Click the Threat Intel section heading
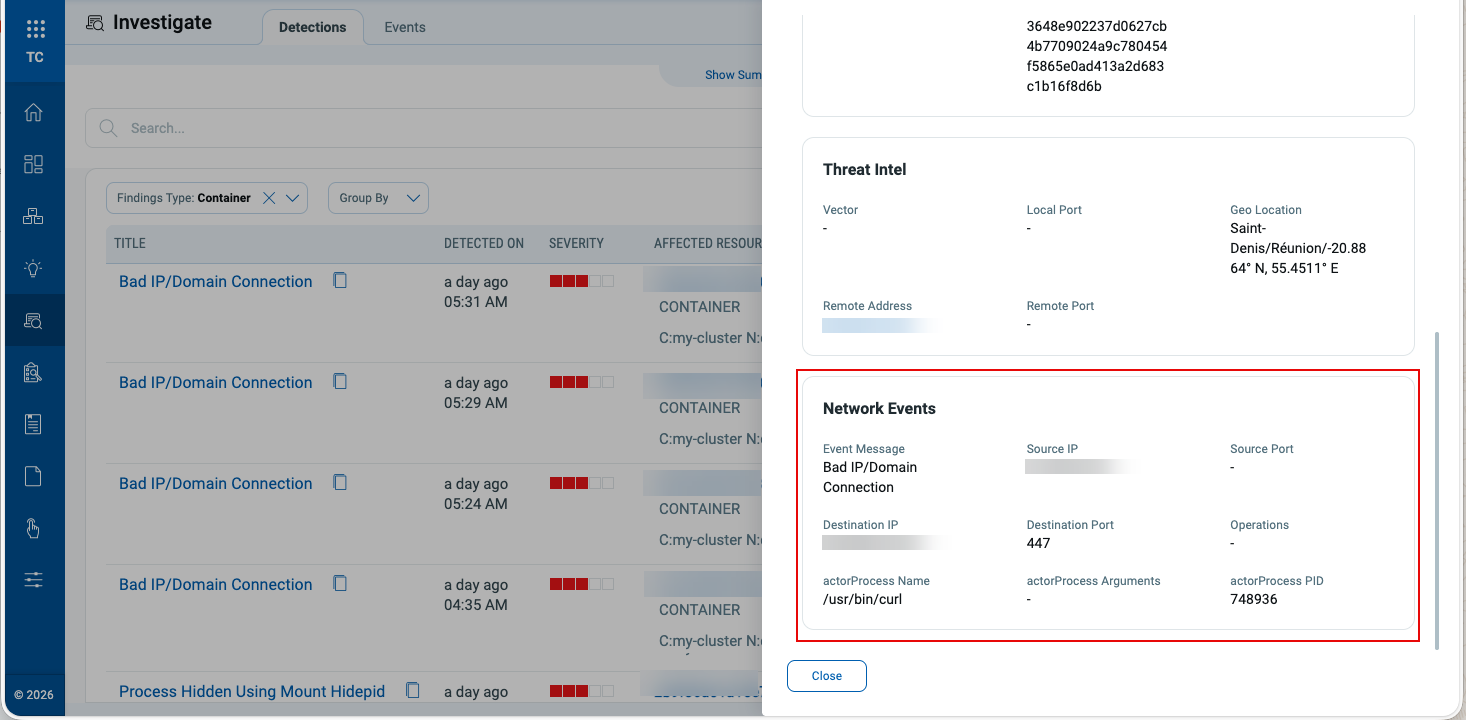This screenshot has width=1466, height=720. [x=865, y=170]
